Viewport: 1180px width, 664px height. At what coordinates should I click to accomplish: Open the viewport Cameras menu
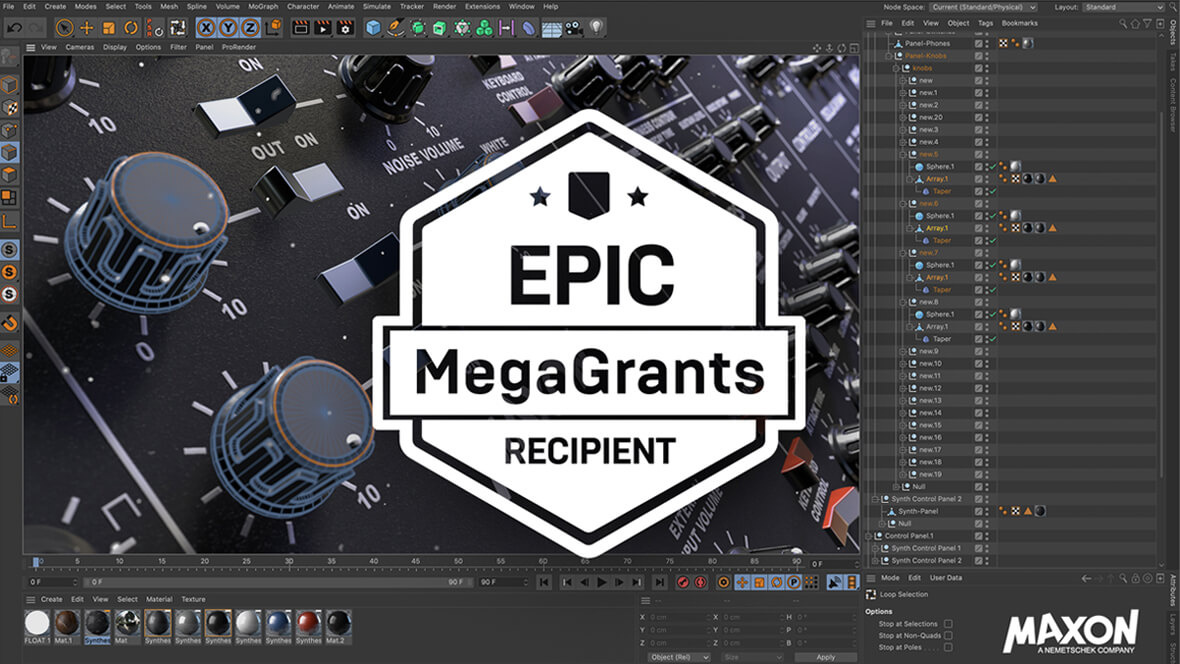80,47
